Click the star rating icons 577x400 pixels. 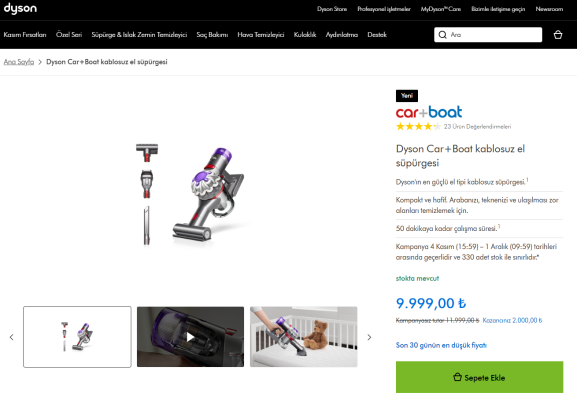click(x=418, y=127)
